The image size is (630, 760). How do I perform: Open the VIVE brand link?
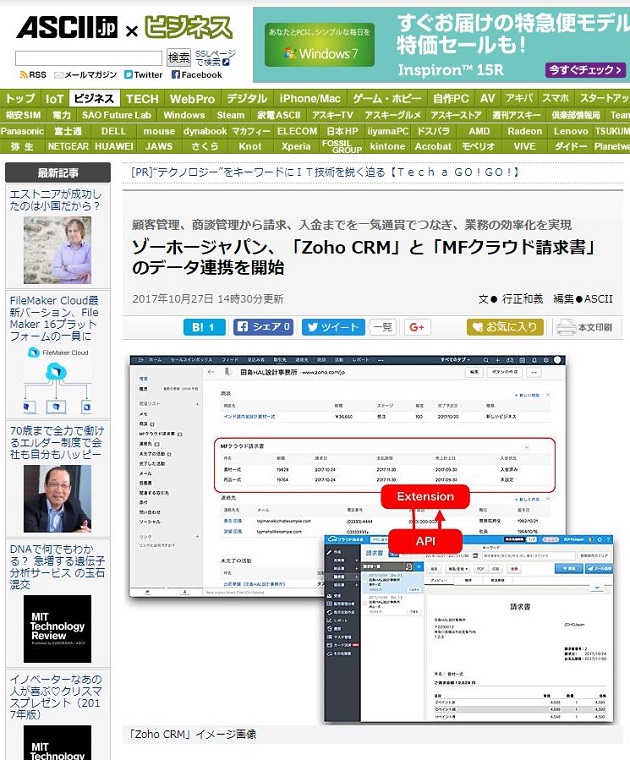(x=524, y=146)
